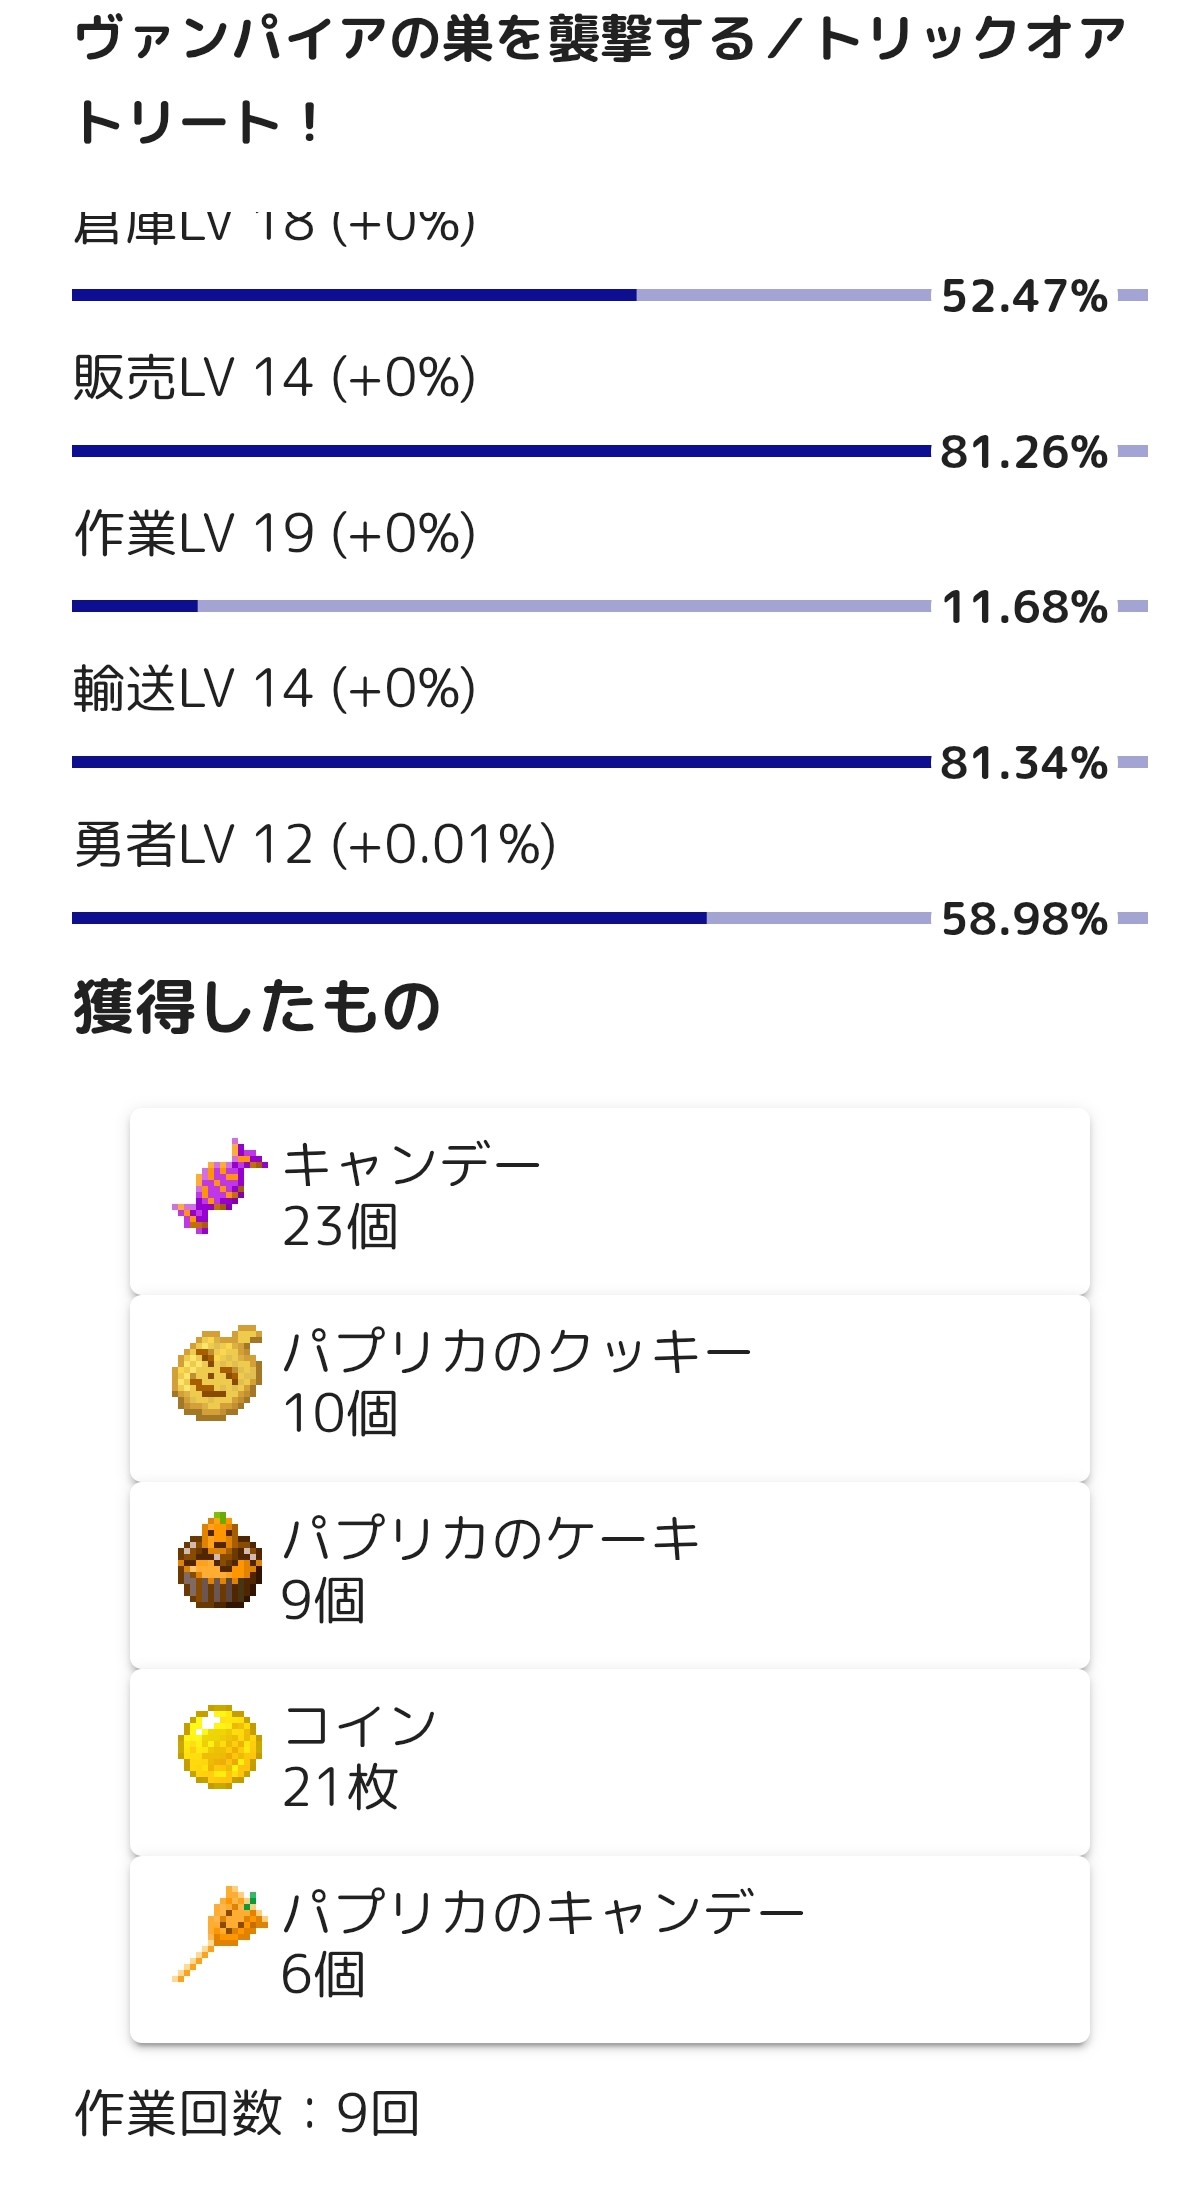Tap the 獲得したもの heading
Image resolution: width=1184 pixels, height=2200 pixels.
point(257,1006)
